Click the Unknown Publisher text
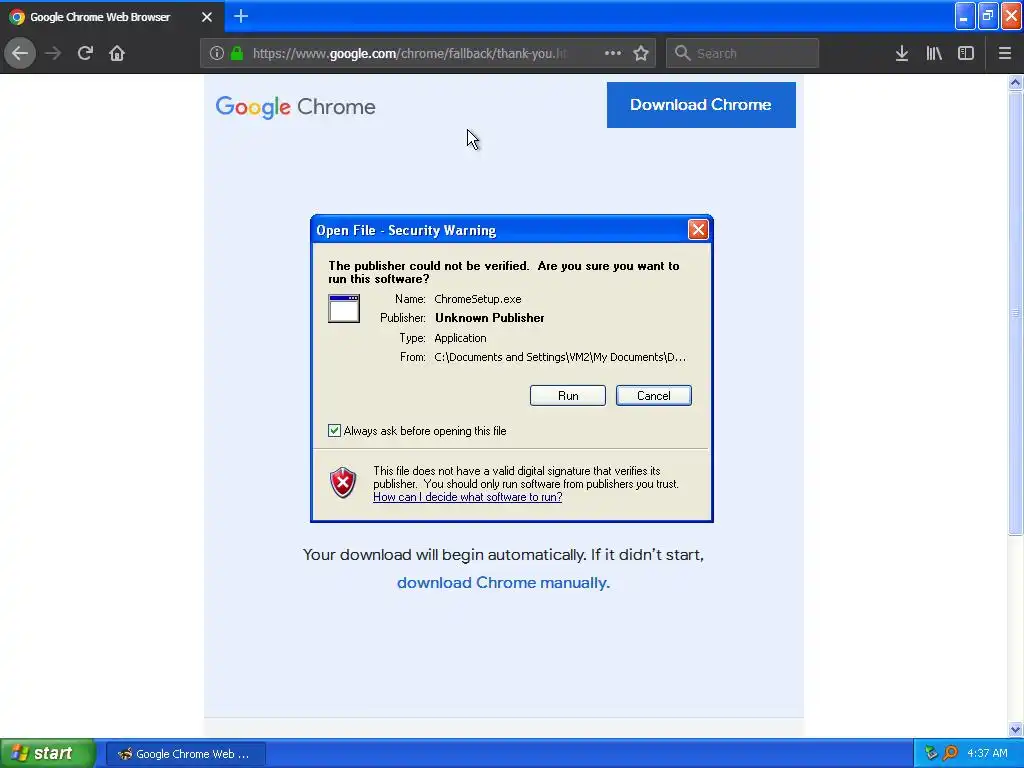 pyautogui.click(x=490, y=318)
